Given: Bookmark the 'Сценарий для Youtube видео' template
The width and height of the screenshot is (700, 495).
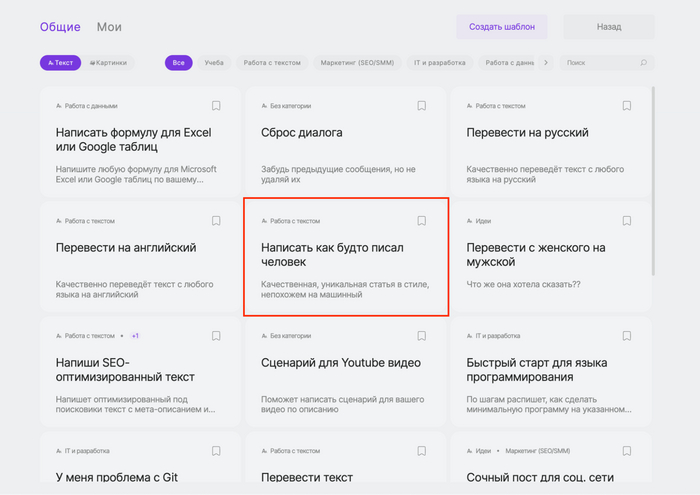Looking at the screenshot, I should (x=421, y=336).
